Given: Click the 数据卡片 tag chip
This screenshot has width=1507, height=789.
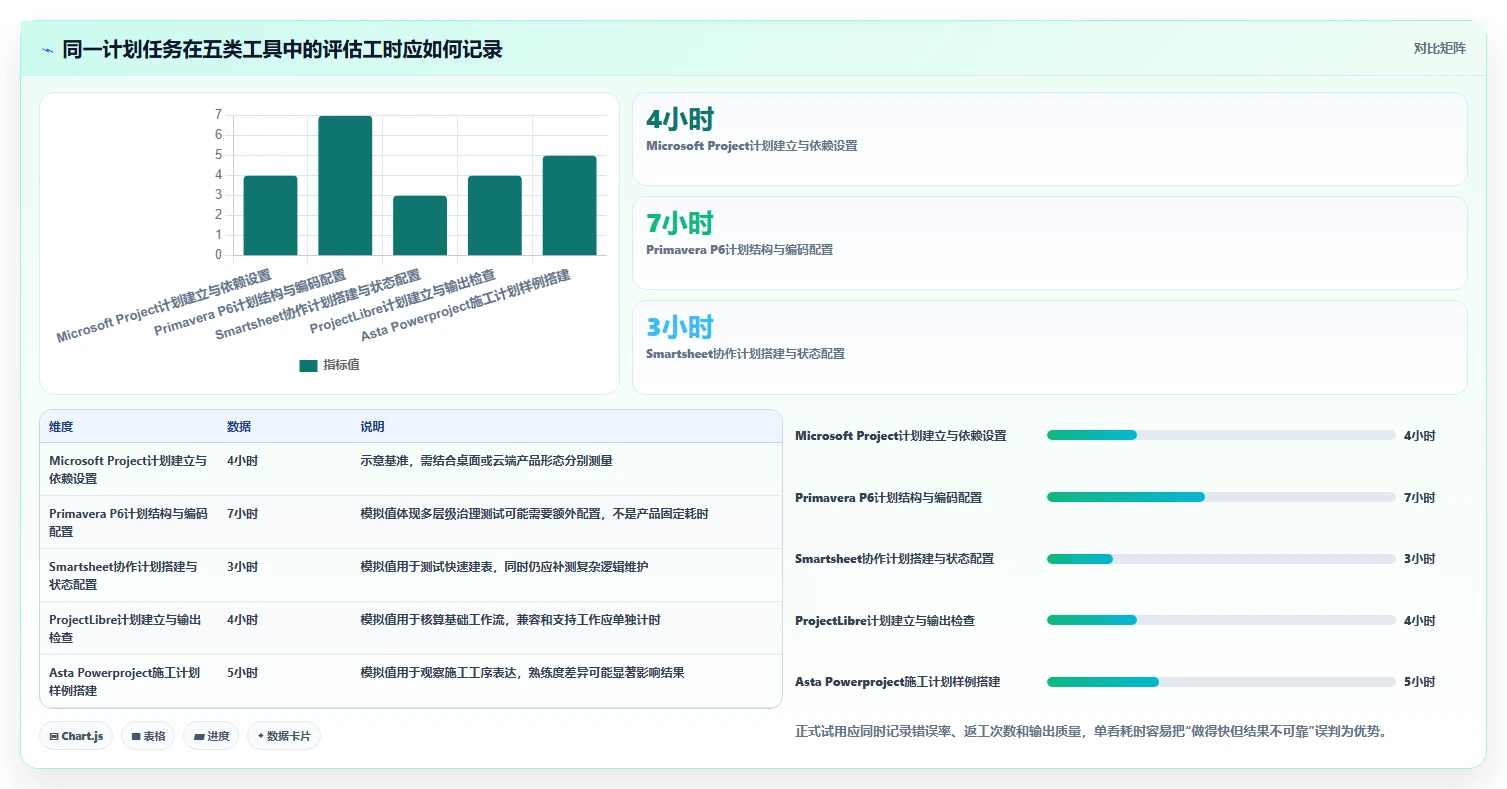Looking at the screenshot, I should click(x=284, y=736).
